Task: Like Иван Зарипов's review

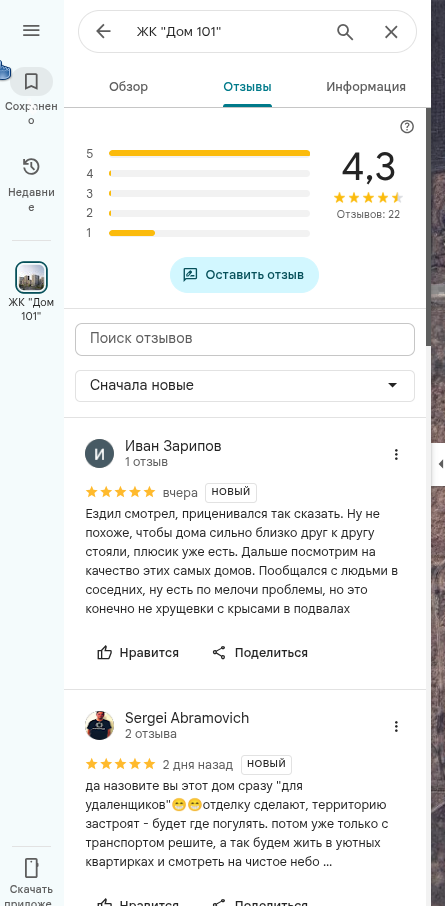Action: pos(138,653)
